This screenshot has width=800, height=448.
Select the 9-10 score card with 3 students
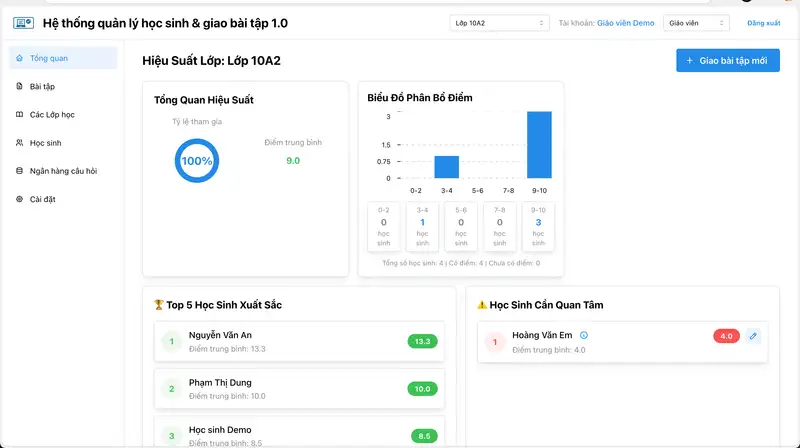coord(538,227)
